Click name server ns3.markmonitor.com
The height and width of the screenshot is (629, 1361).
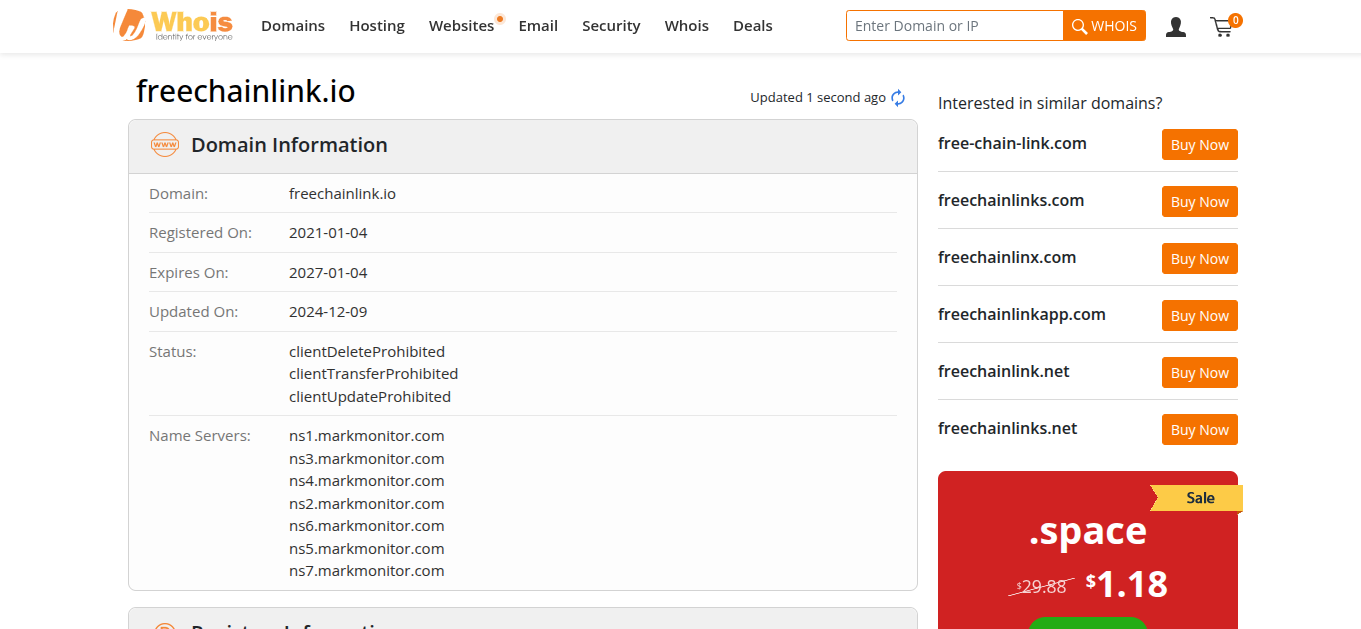tap(367, 459)
